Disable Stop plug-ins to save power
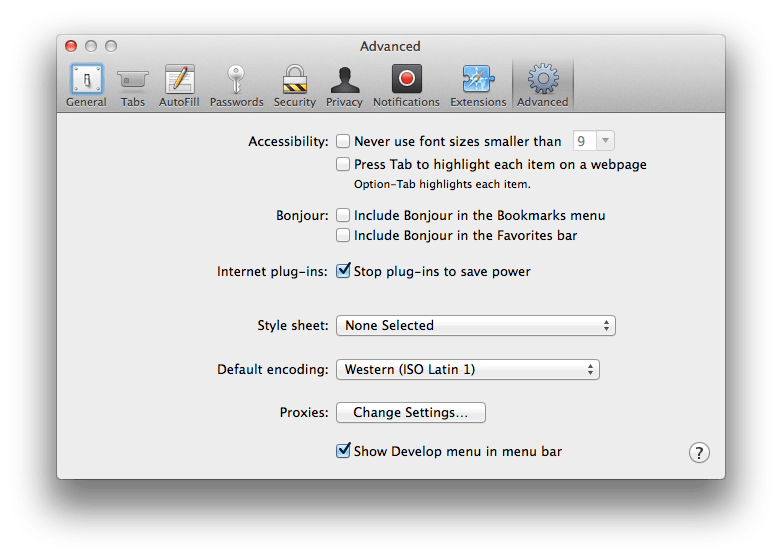The height and width of the screenshot is (558, 782). coord(343,271)
